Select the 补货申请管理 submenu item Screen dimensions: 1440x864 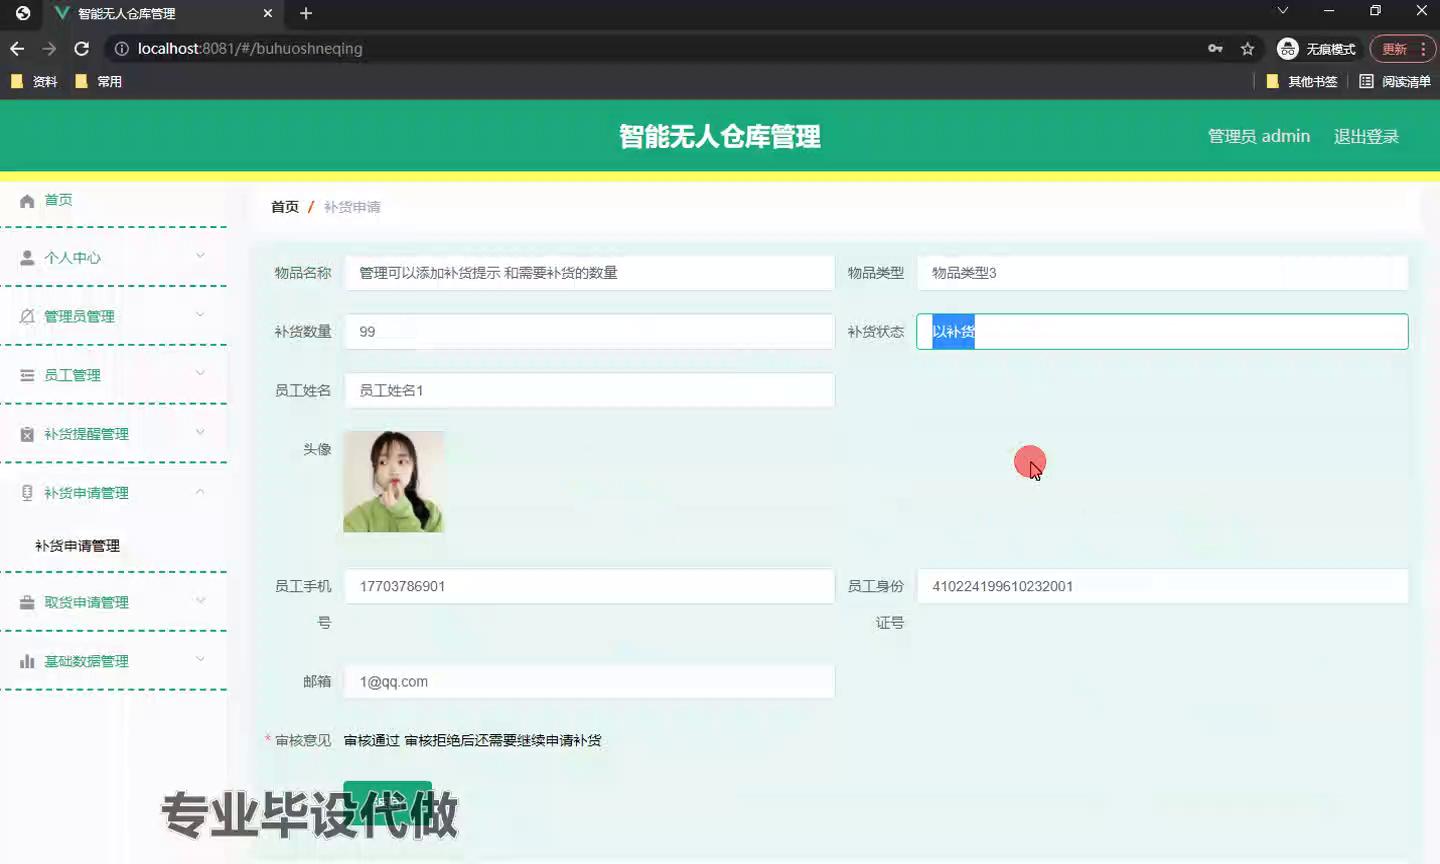point(77,546)
